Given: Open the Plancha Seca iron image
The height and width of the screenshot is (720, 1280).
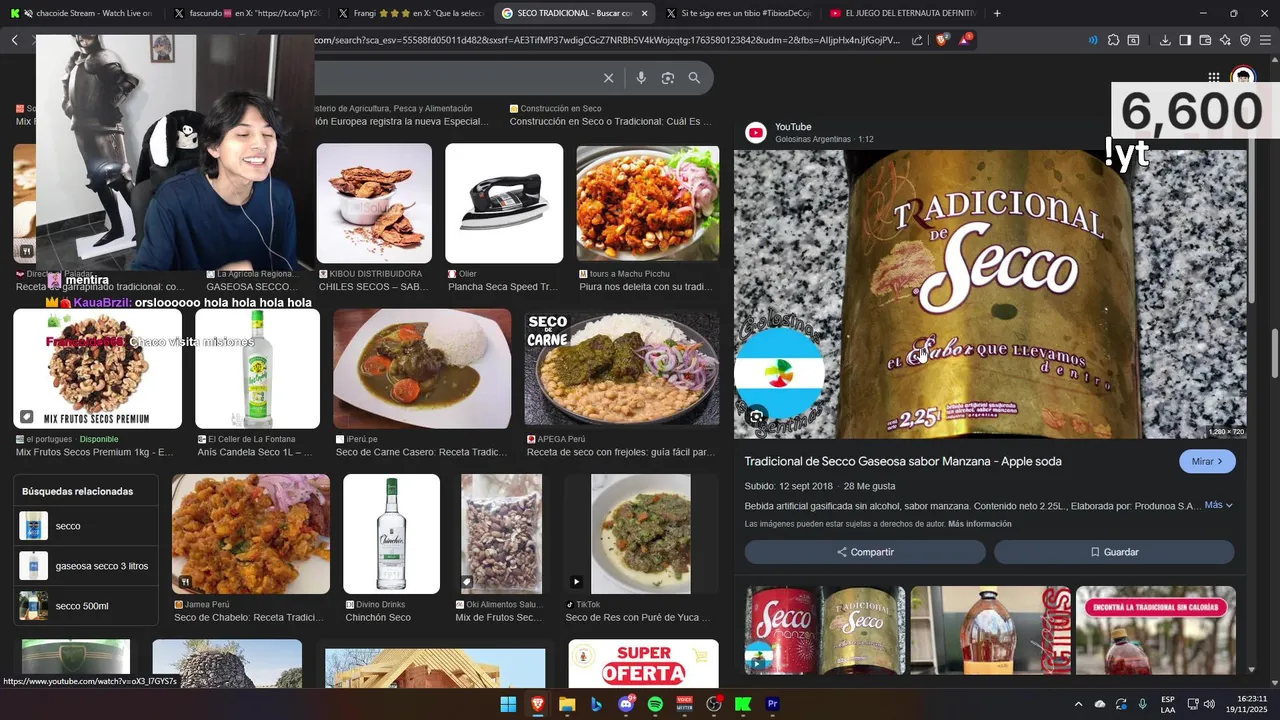Looking at the screenshot, I should pos(504,203).
